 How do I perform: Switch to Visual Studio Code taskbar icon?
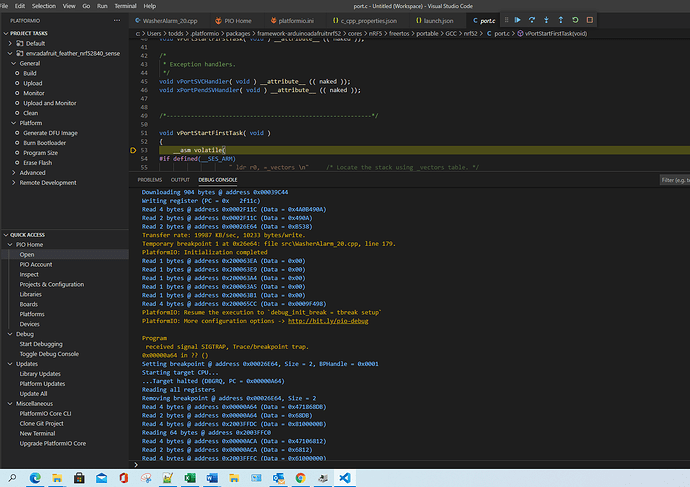[345, 478]
